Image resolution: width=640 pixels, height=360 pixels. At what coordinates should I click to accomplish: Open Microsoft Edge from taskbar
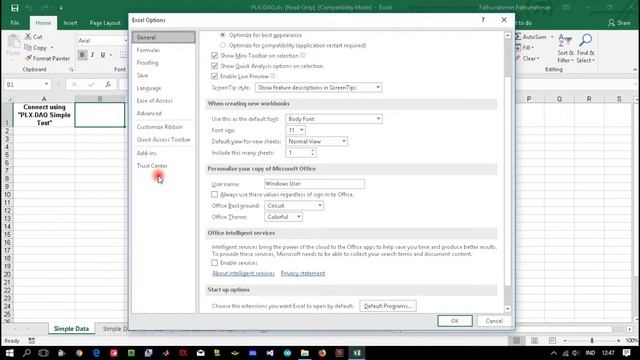point(96,353)
